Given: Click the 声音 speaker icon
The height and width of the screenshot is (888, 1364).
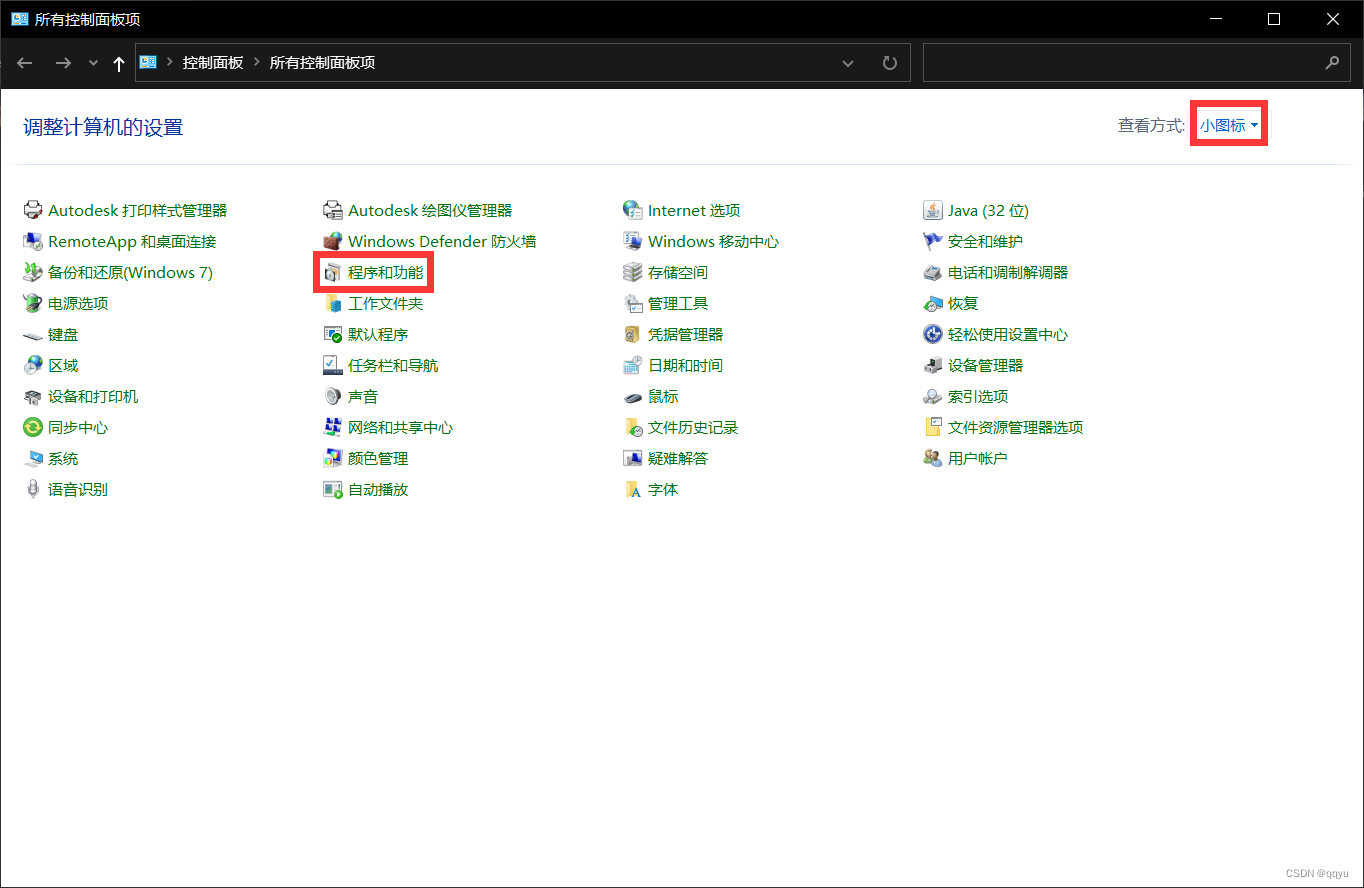Looking at the screenshot, I should (x=333, y=396).
